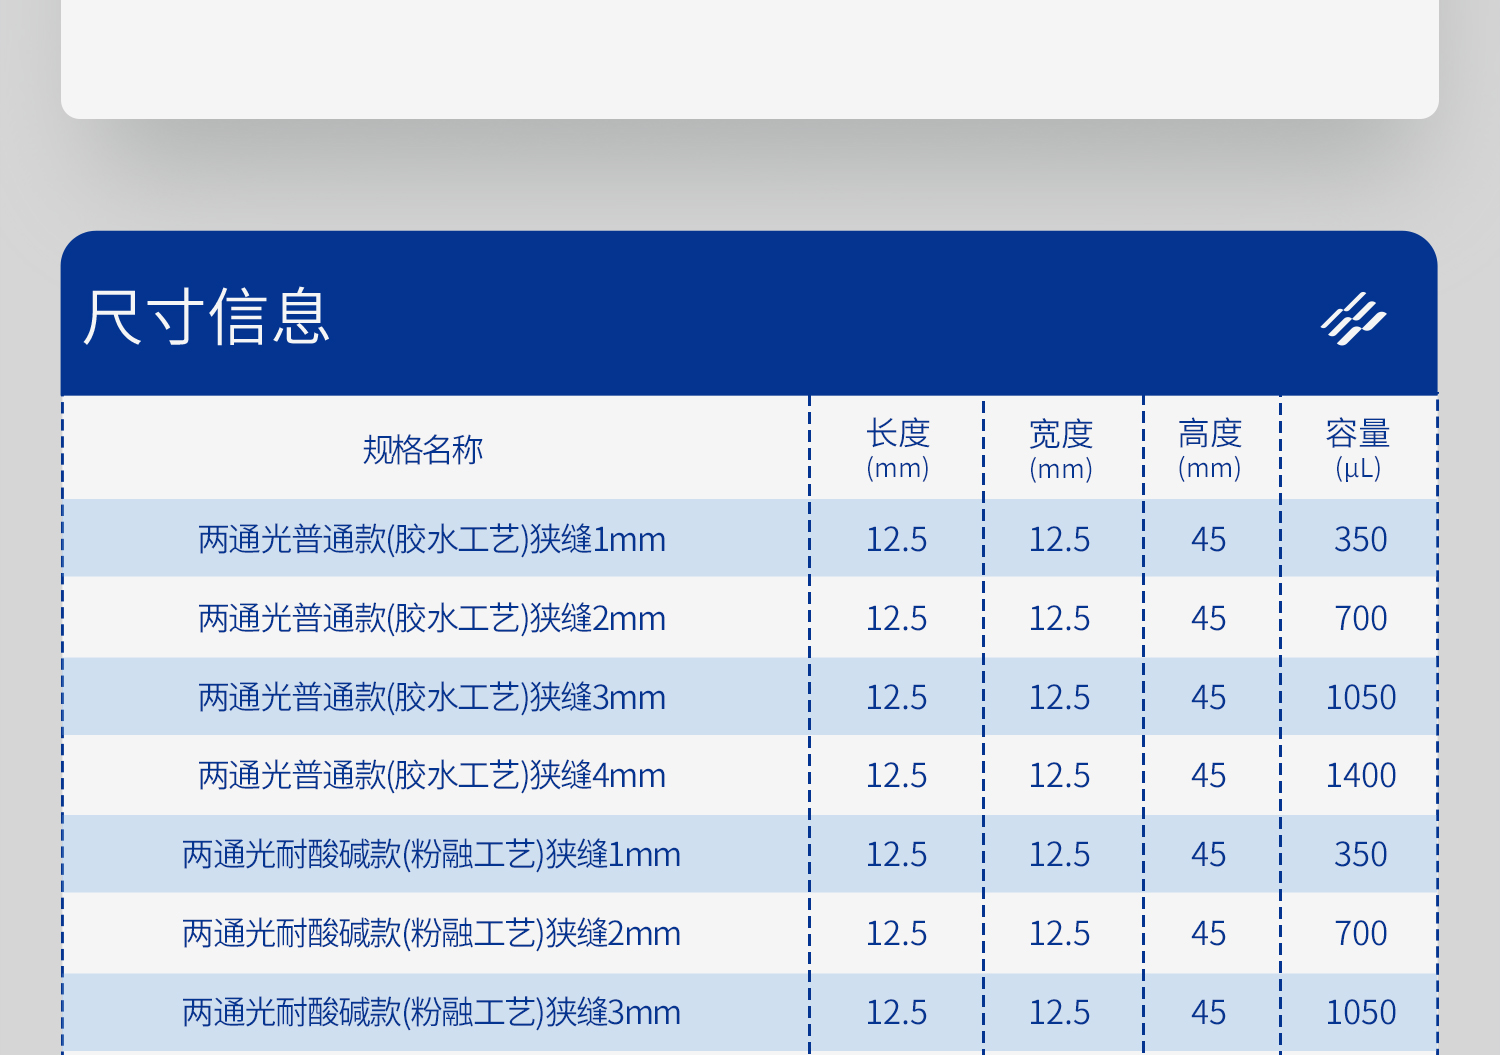Click the 长度 (mm) column header
1500x1055 pixels.
[897, 449]
